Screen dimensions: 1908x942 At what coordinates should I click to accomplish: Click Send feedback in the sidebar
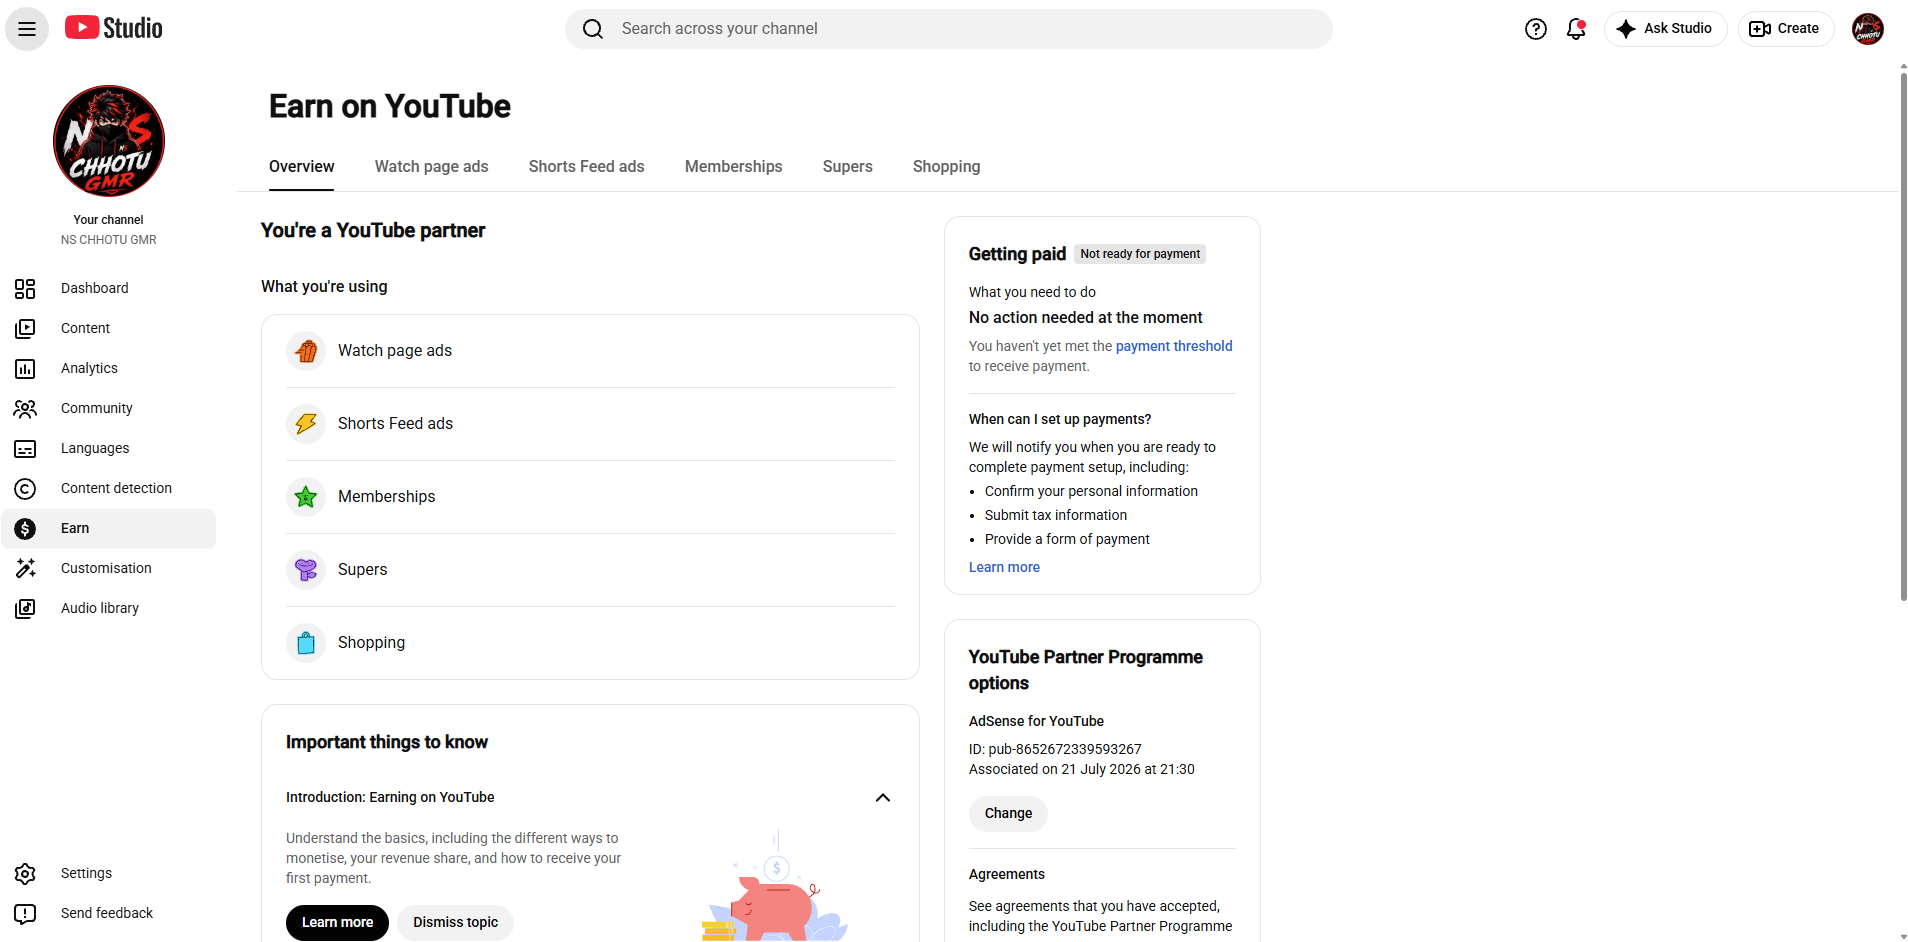(x=108, y=913)
